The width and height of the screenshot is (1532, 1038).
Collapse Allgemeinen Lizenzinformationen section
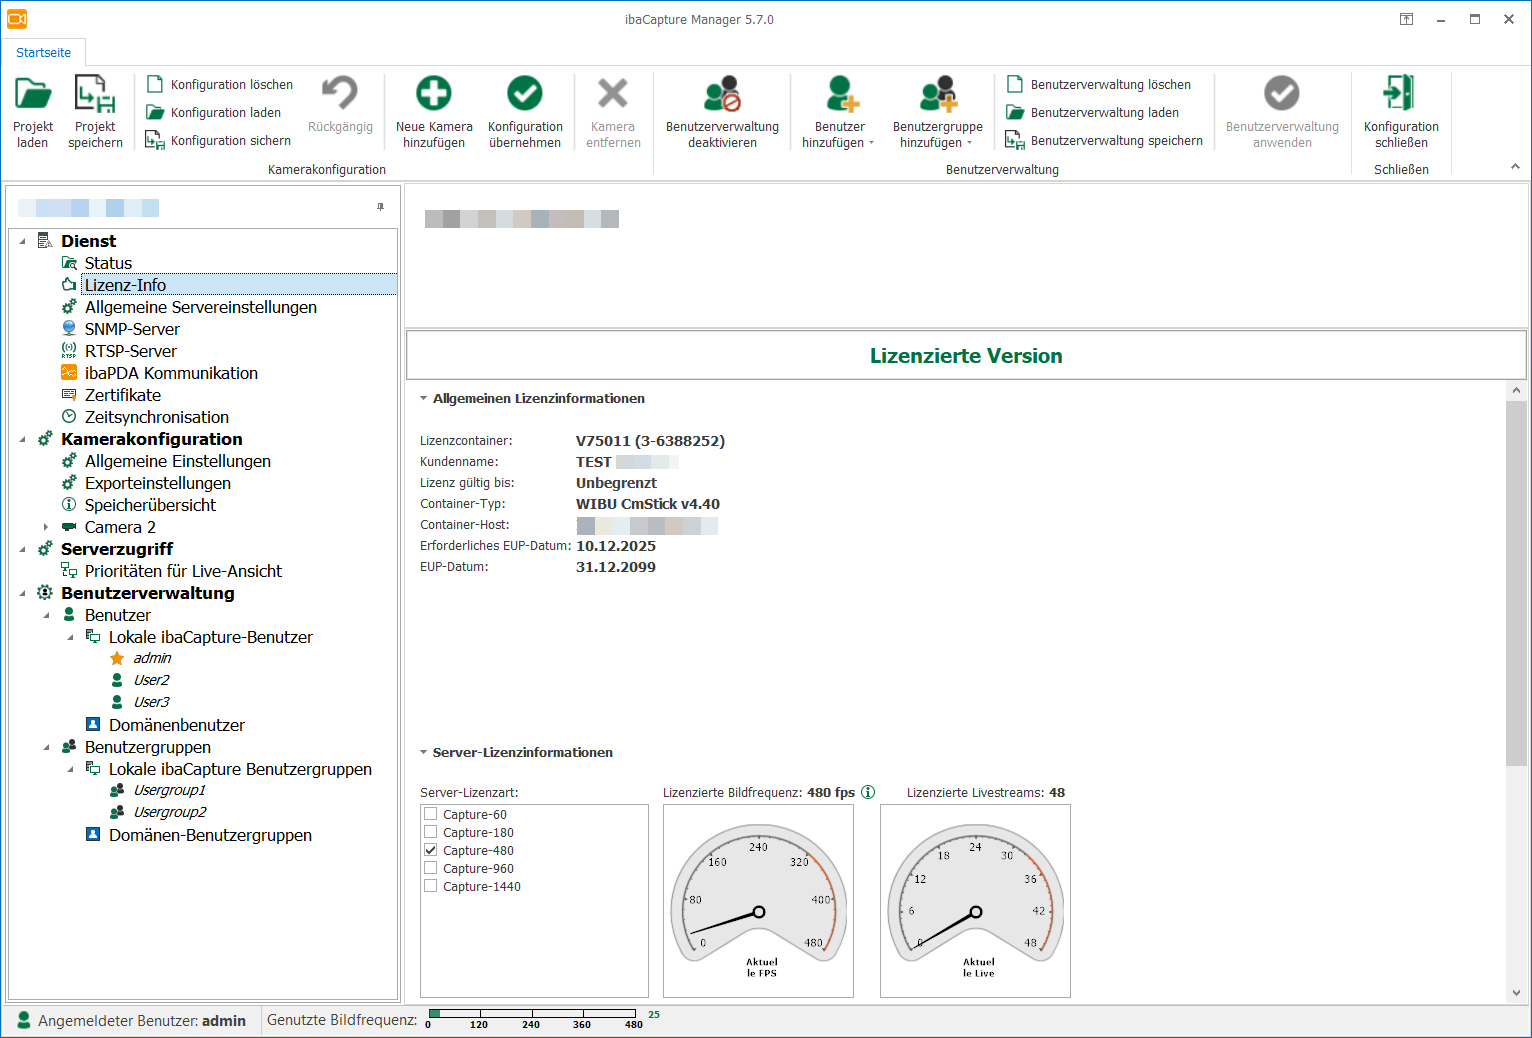click(424, 399)
